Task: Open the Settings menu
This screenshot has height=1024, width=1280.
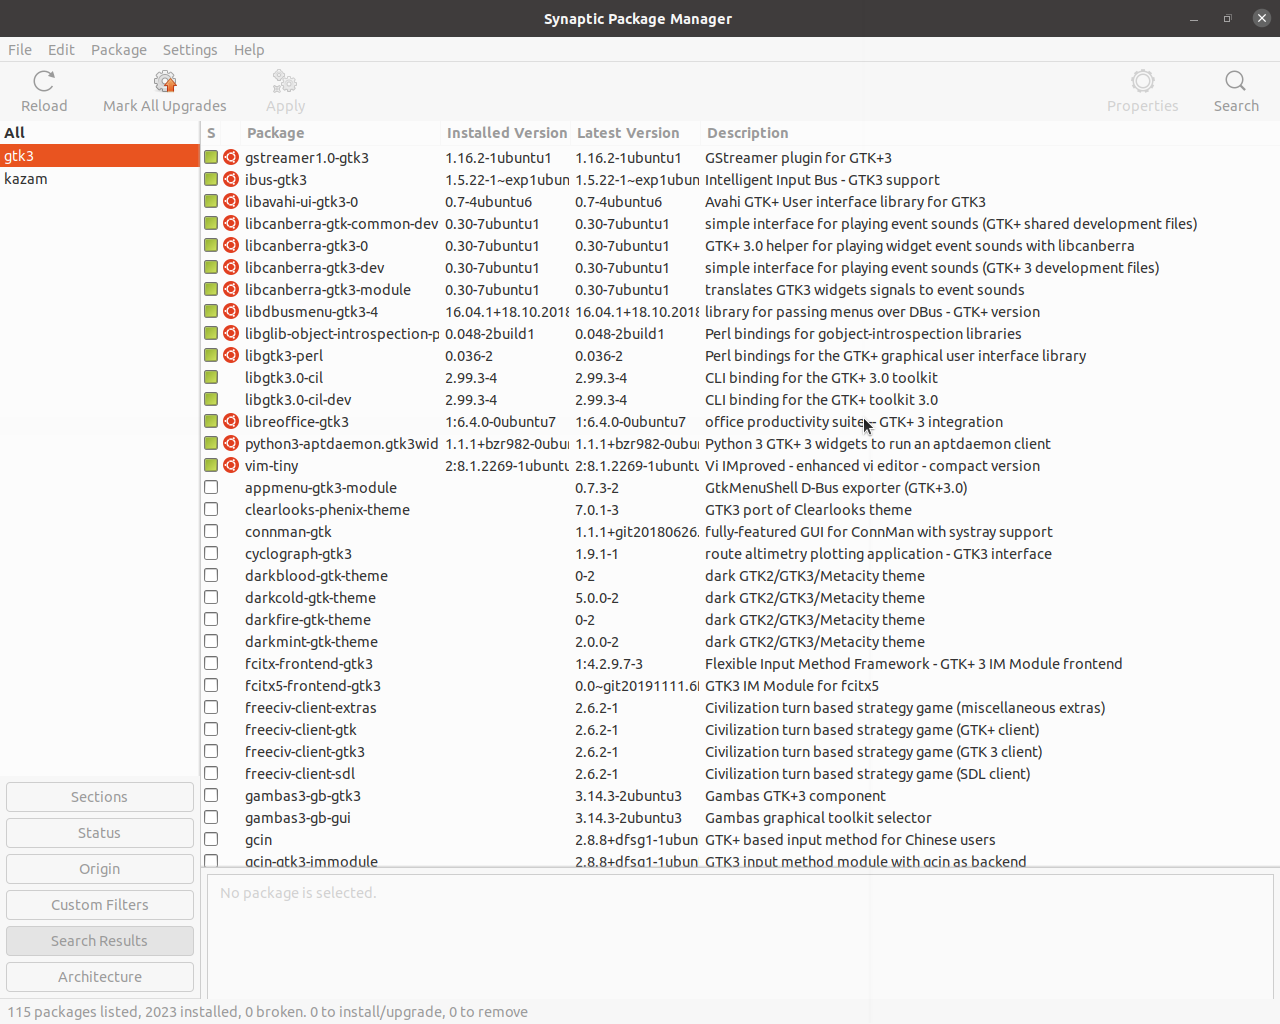Action: tap(190, 49)
